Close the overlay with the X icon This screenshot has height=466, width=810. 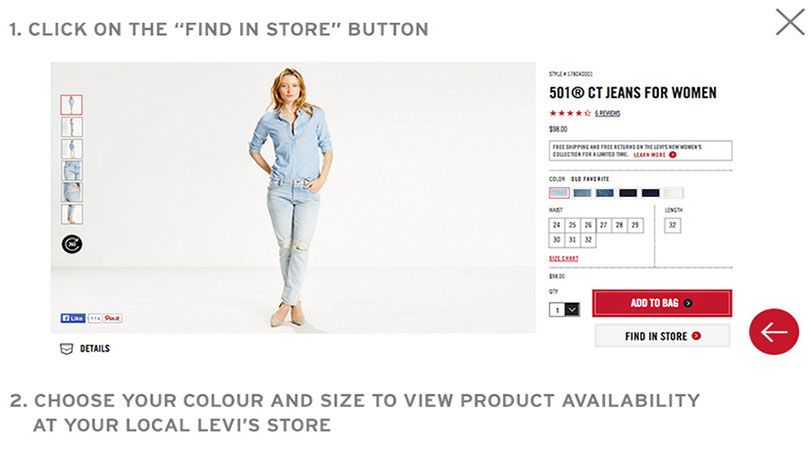(x=790, y=22)
